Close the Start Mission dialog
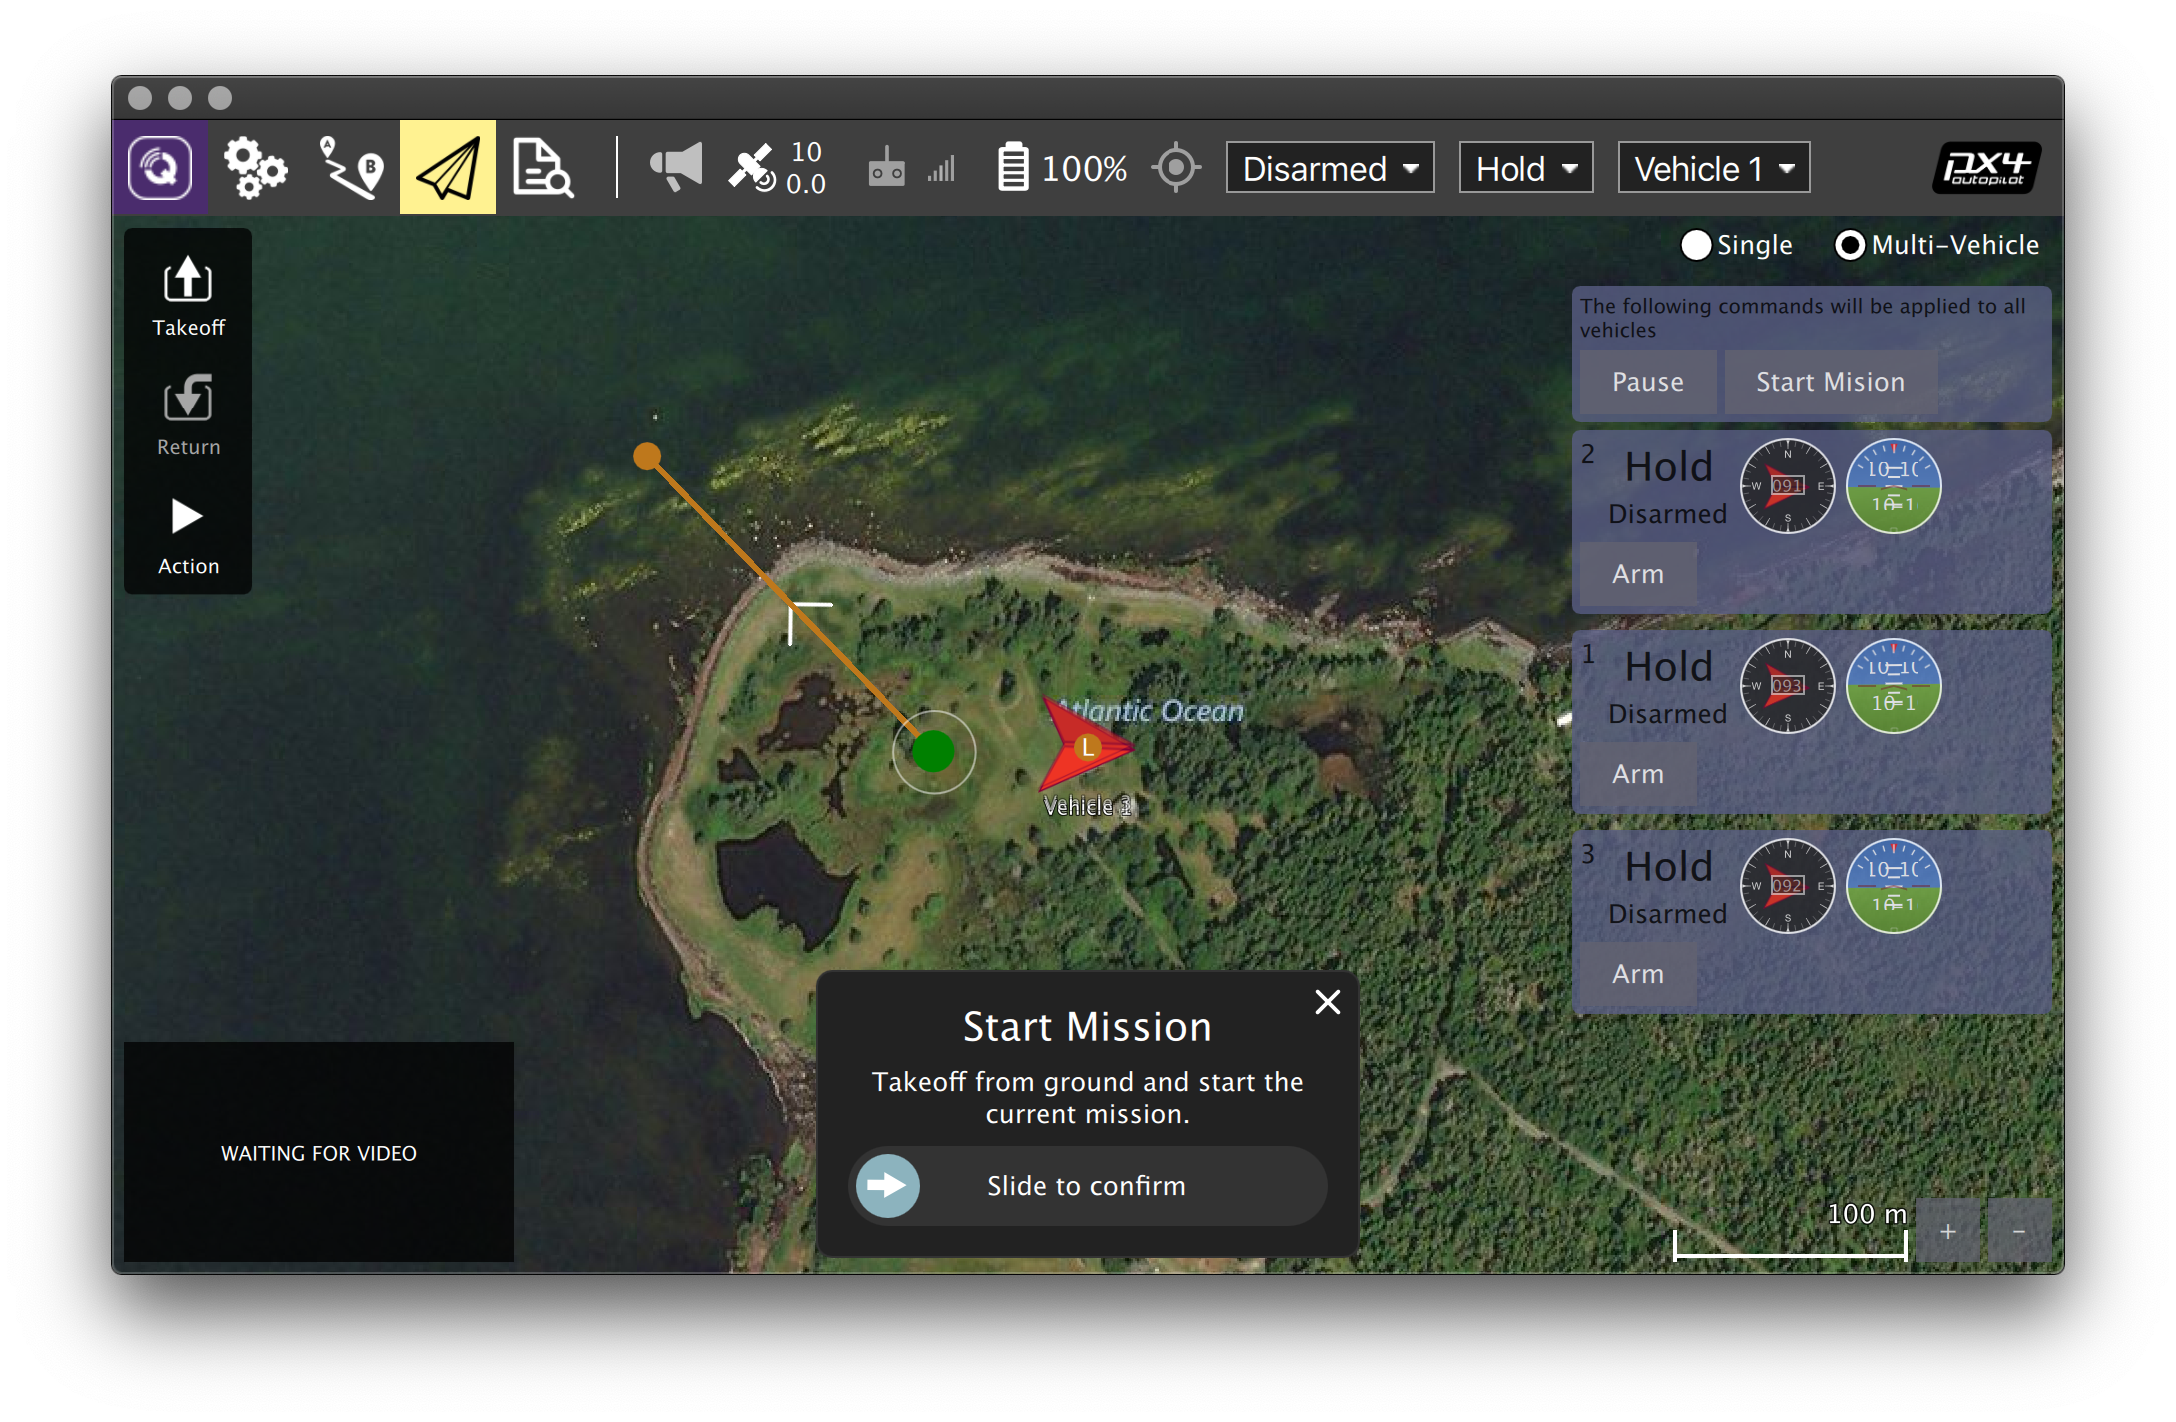The width and height of the screenshot is (2176, 1422). [1327, 1002]
